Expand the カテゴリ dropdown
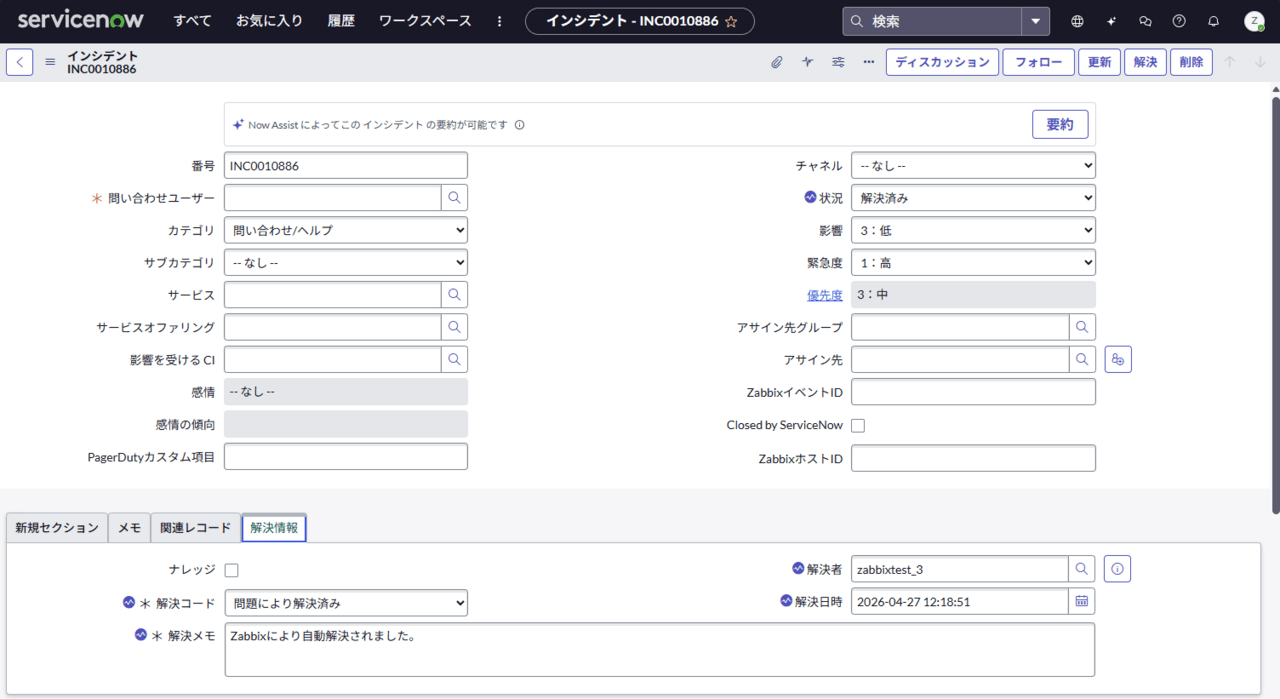Image resolution: width=1280 pixels, height=699 pixels. (345, 230)
